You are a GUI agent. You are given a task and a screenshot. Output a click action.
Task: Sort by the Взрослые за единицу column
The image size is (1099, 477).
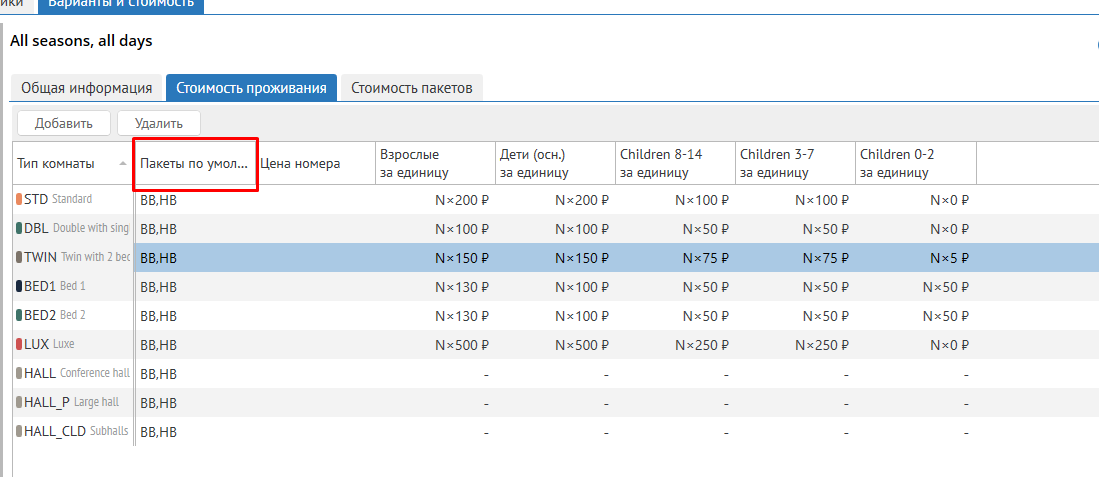434,163
